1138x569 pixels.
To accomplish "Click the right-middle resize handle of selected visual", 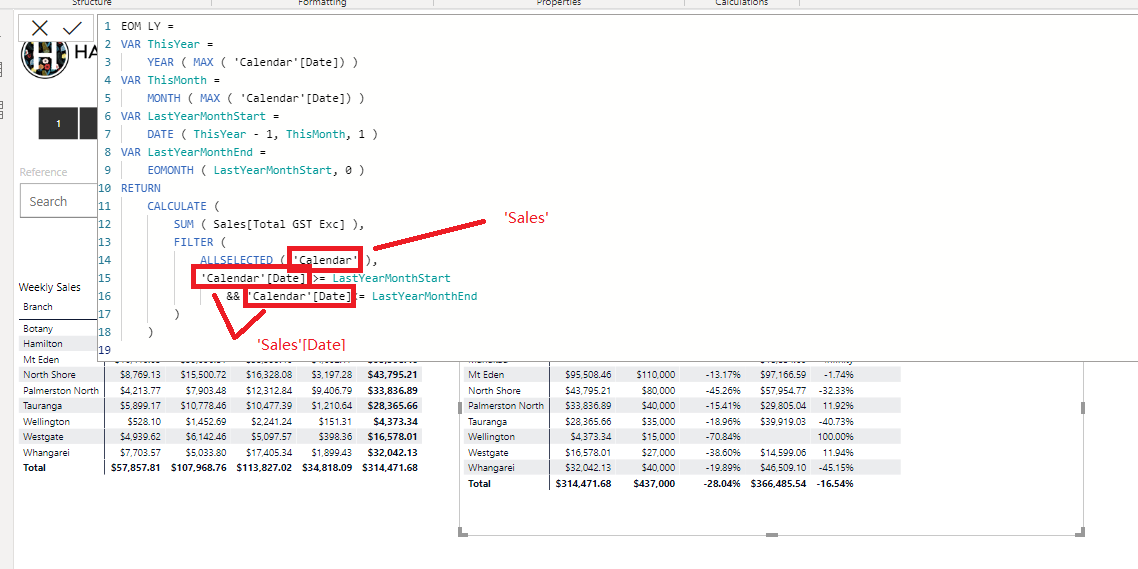I will coord(1083,409).
